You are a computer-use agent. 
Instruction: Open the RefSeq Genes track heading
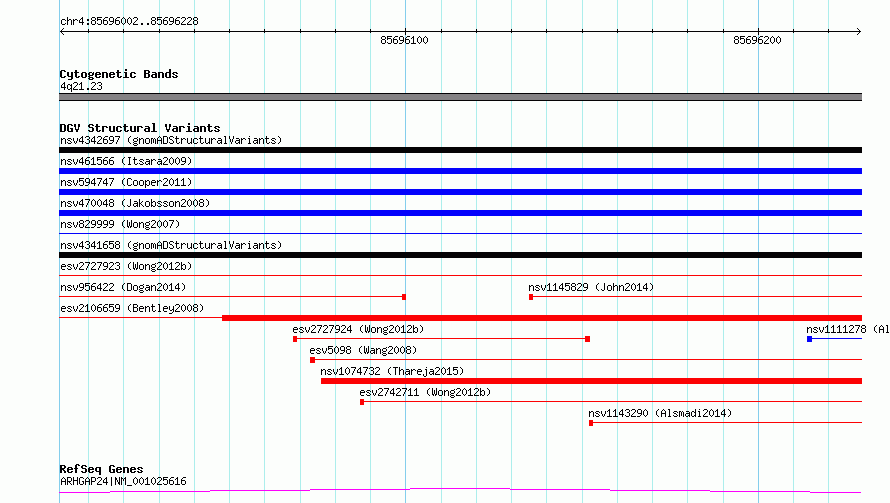pos(102,469)
